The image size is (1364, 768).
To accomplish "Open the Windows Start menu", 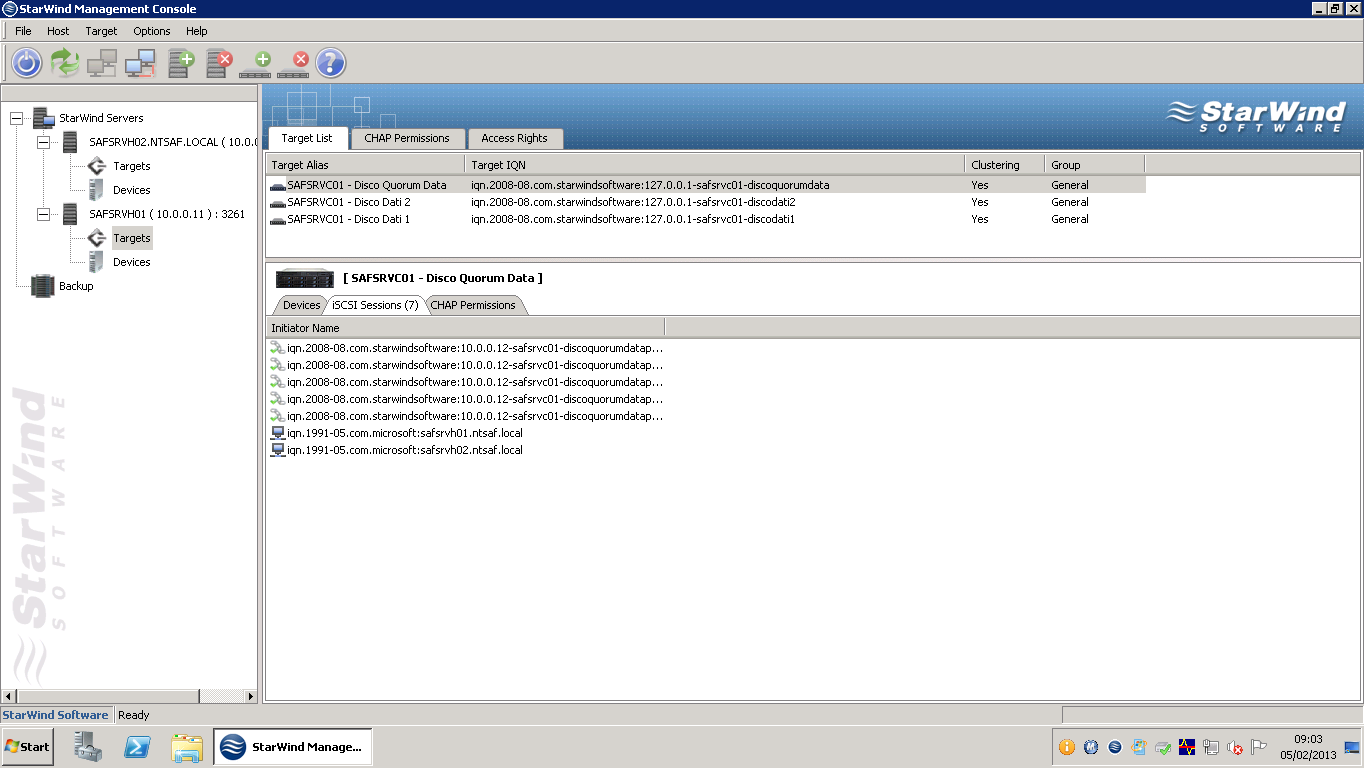I will tap(27, 747).
